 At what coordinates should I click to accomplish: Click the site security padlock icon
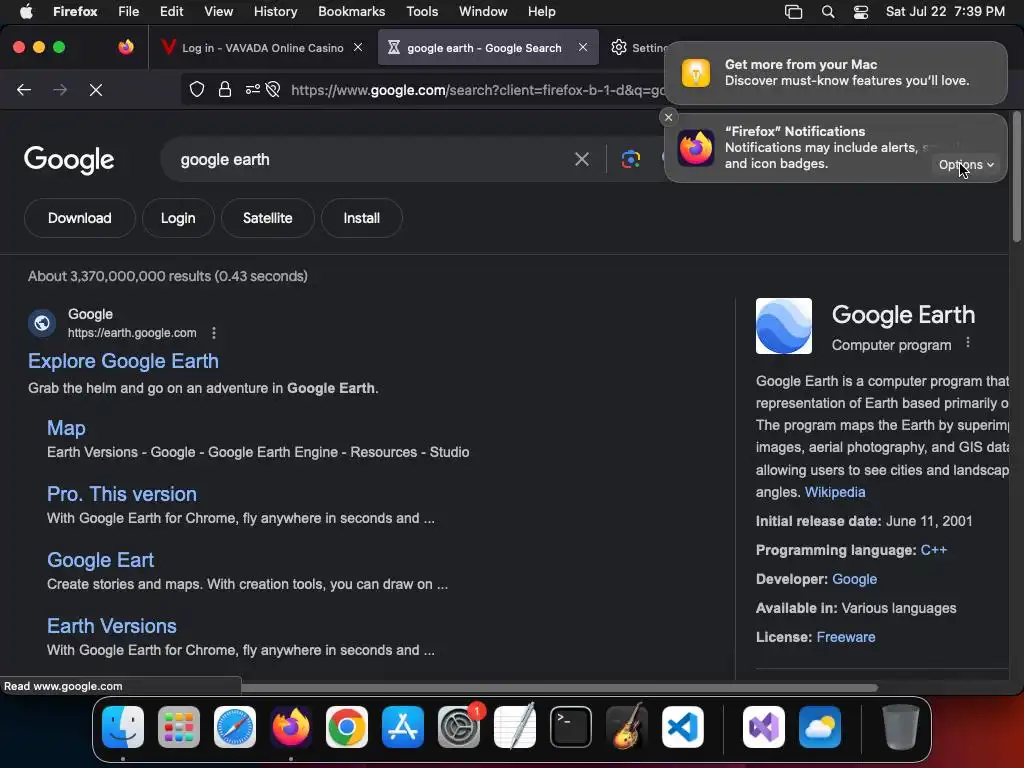pos(225,89)
